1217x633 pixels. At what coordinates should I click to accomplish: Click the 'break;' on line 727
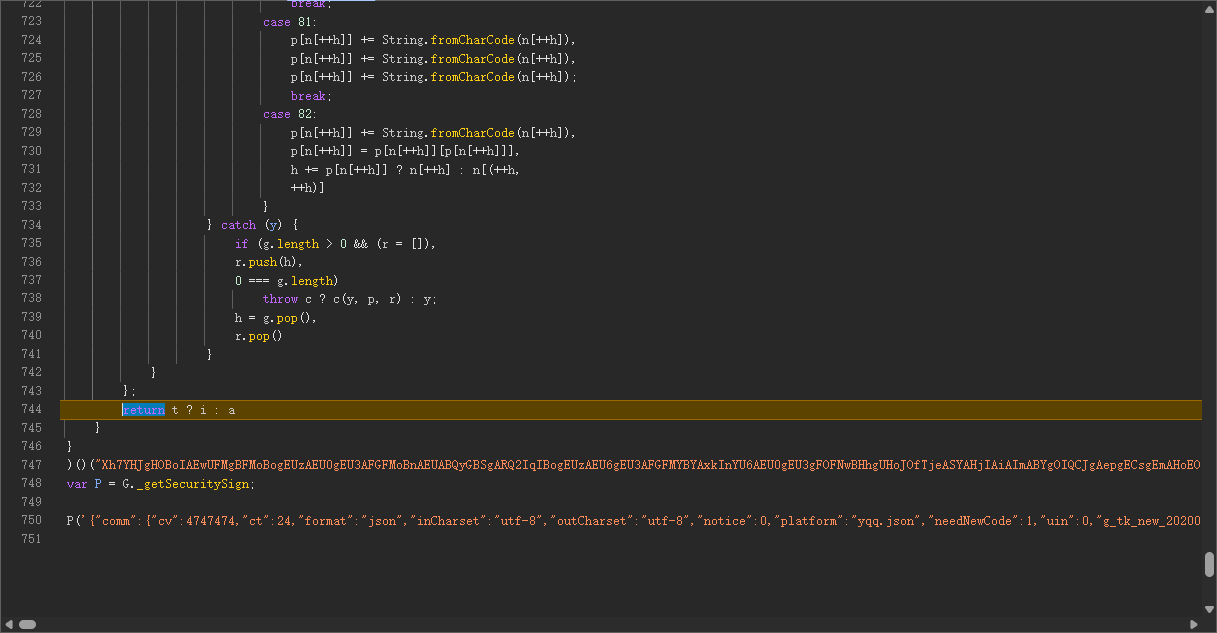[309, 96]
